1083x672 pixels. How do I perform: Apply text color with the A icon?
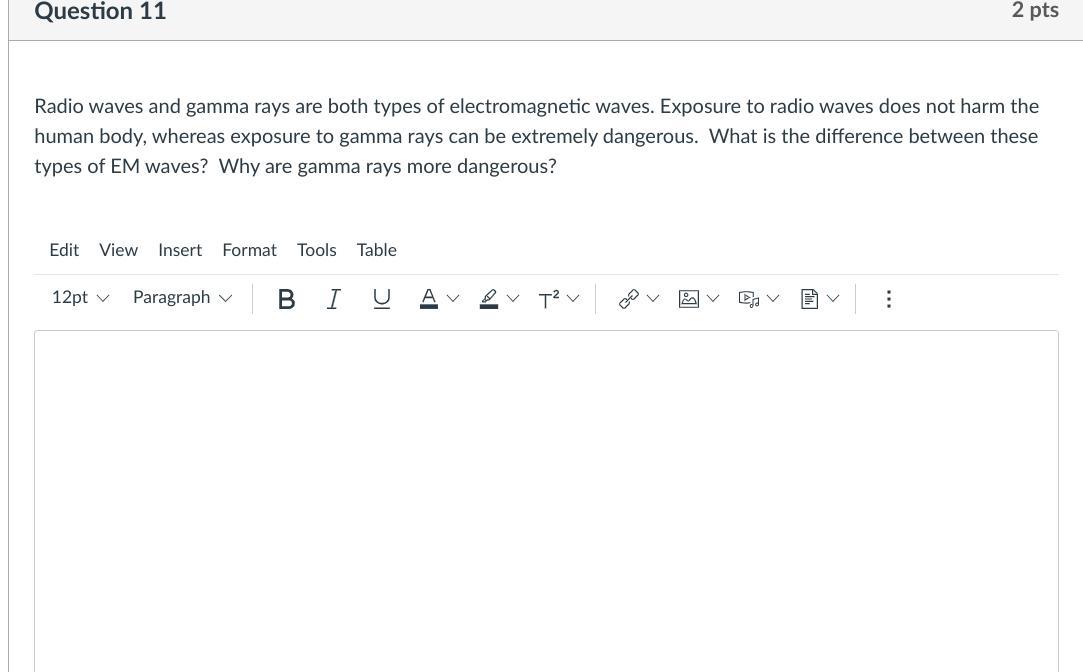pos(429,298)
